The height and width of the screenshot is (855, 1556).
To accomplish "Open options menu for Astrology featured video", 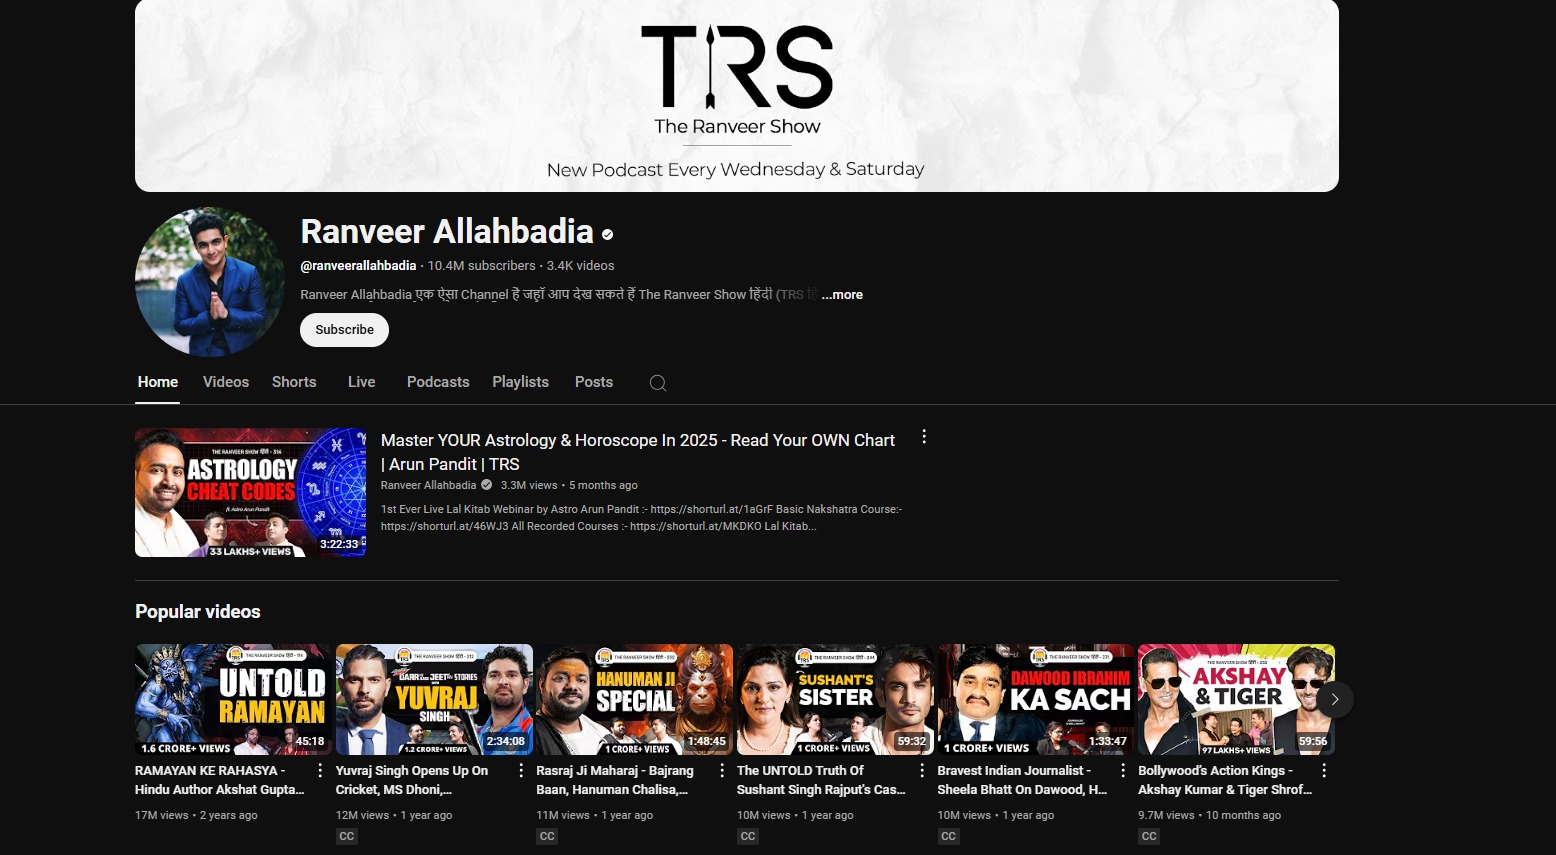I will (x=924, y=437).
